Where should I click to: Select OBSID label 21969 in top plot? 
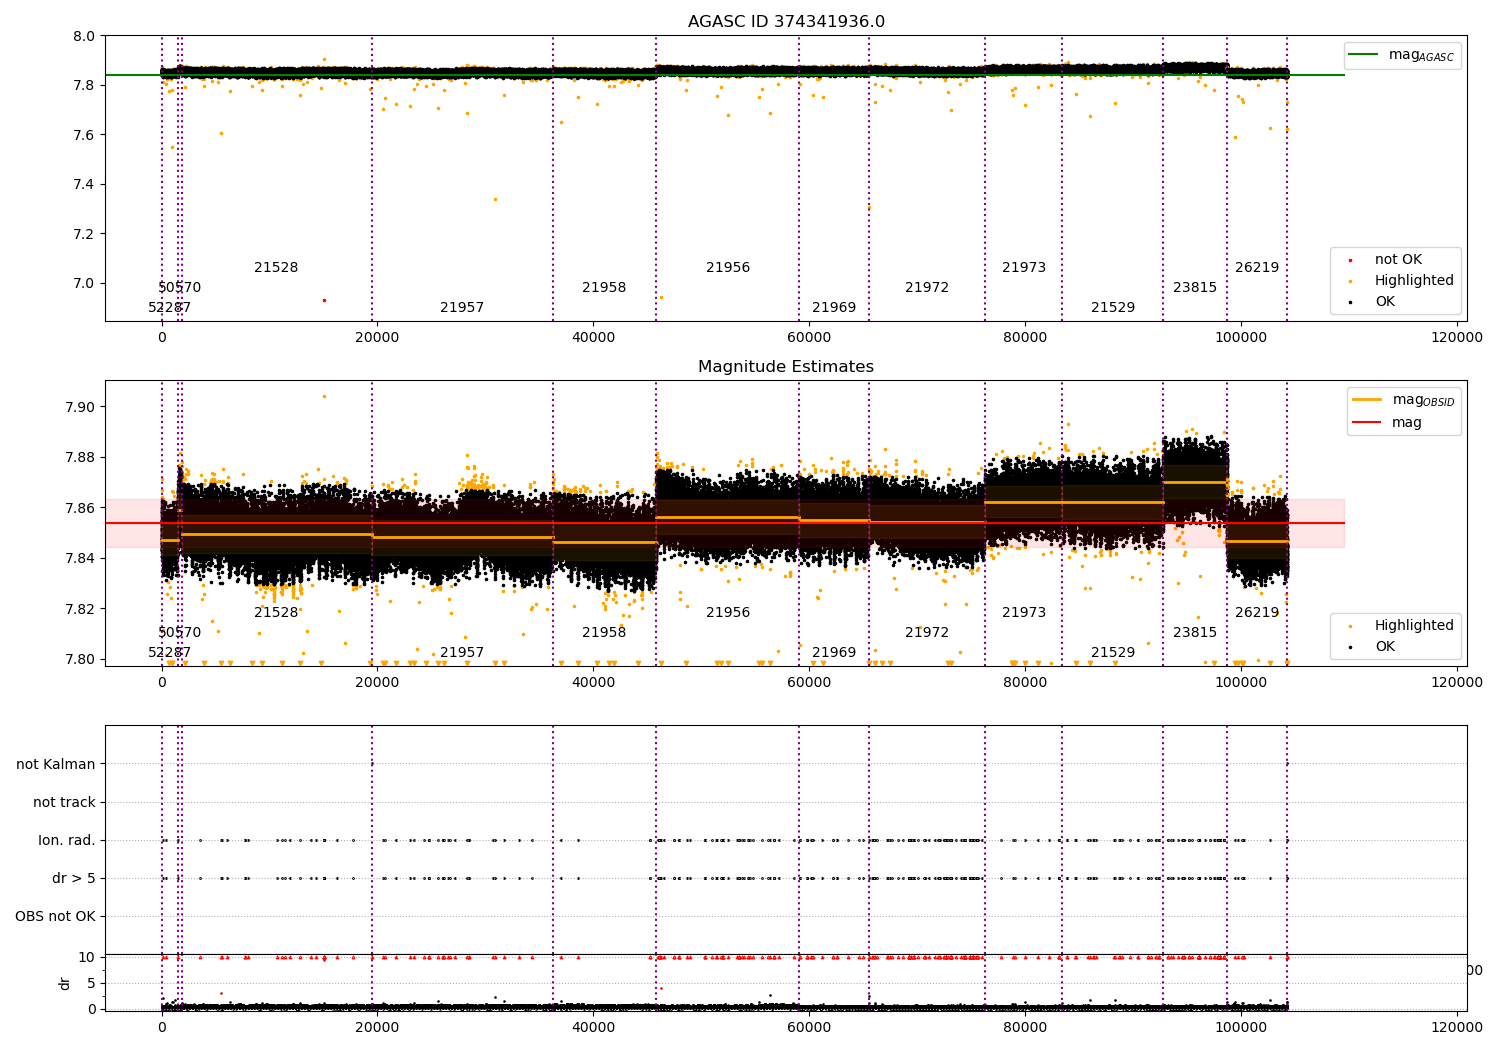834,308
